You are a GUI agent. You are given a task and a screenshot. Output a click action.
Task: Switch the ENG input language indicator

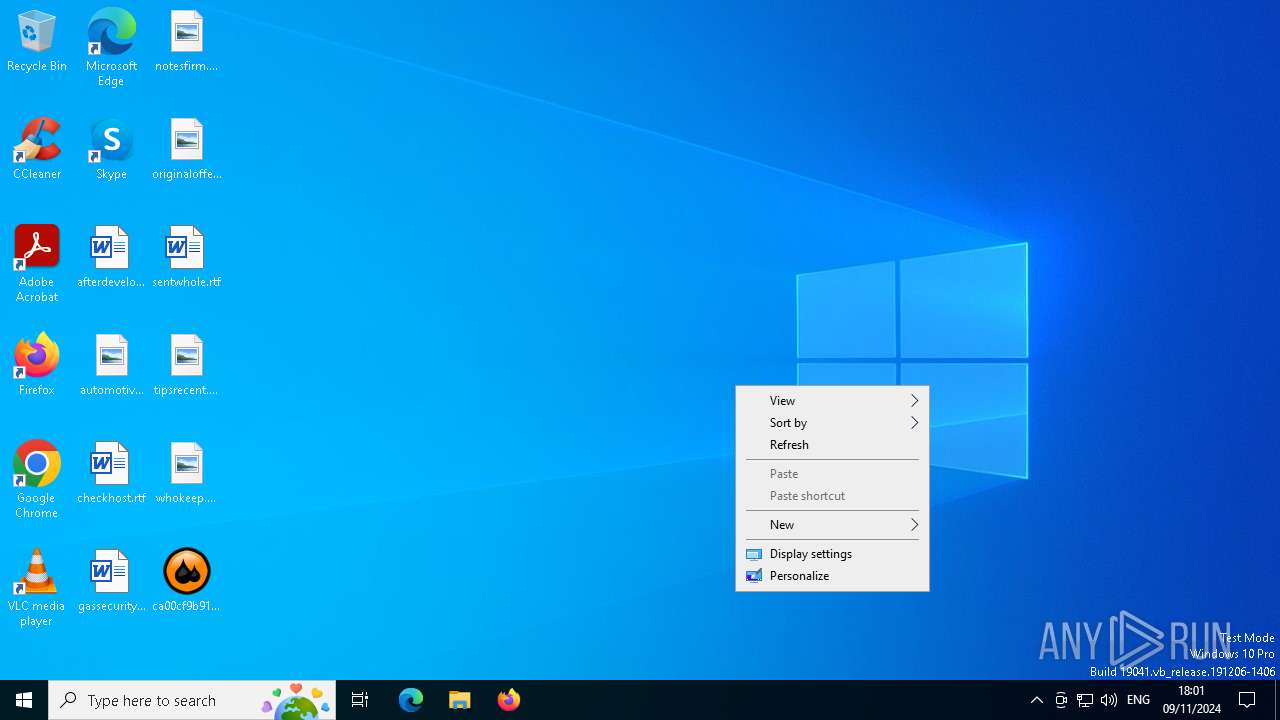tap(1139, 700)
